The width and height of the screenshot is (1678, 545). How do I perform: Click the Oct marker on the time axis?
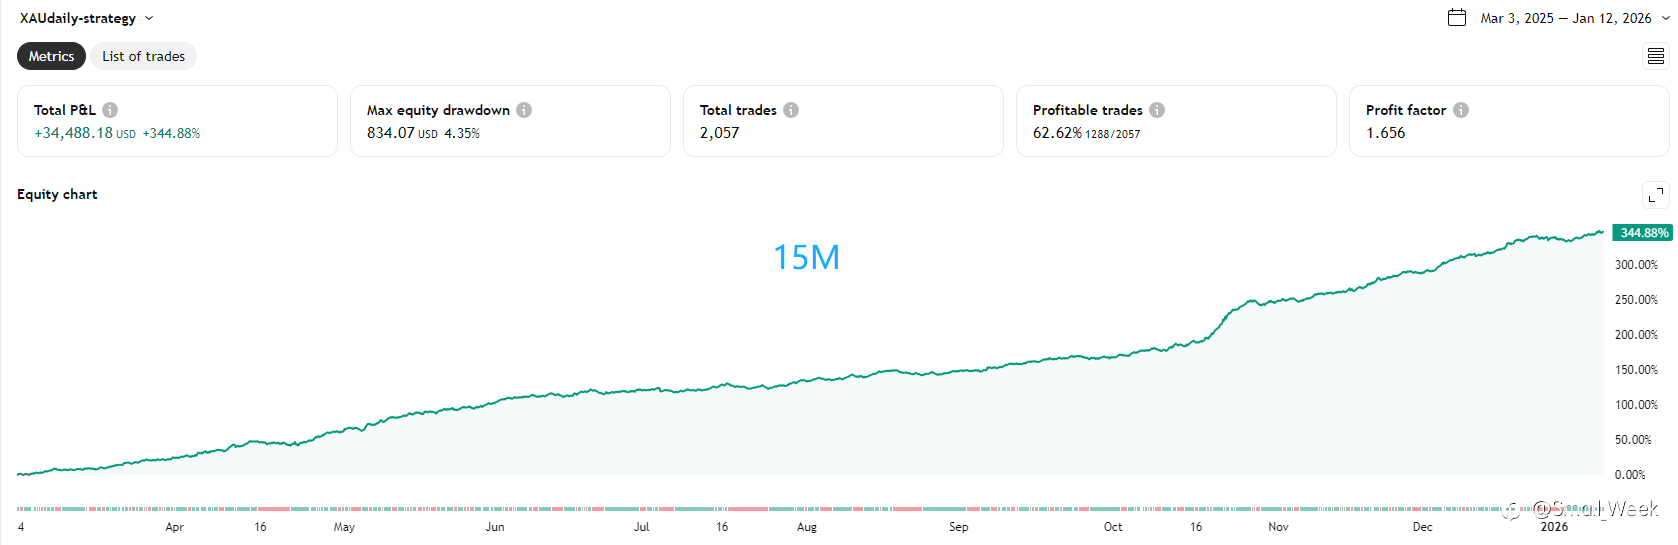click(x=1113, y=527)
